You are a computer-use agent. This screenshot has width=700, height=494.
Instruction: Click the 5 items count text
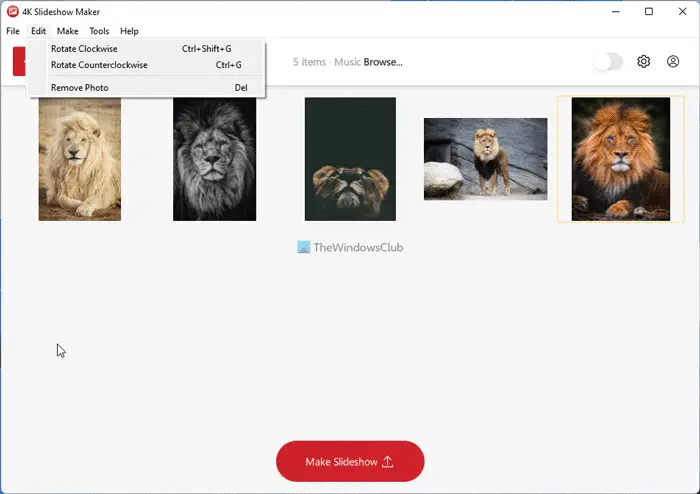[x=309, y=62]
